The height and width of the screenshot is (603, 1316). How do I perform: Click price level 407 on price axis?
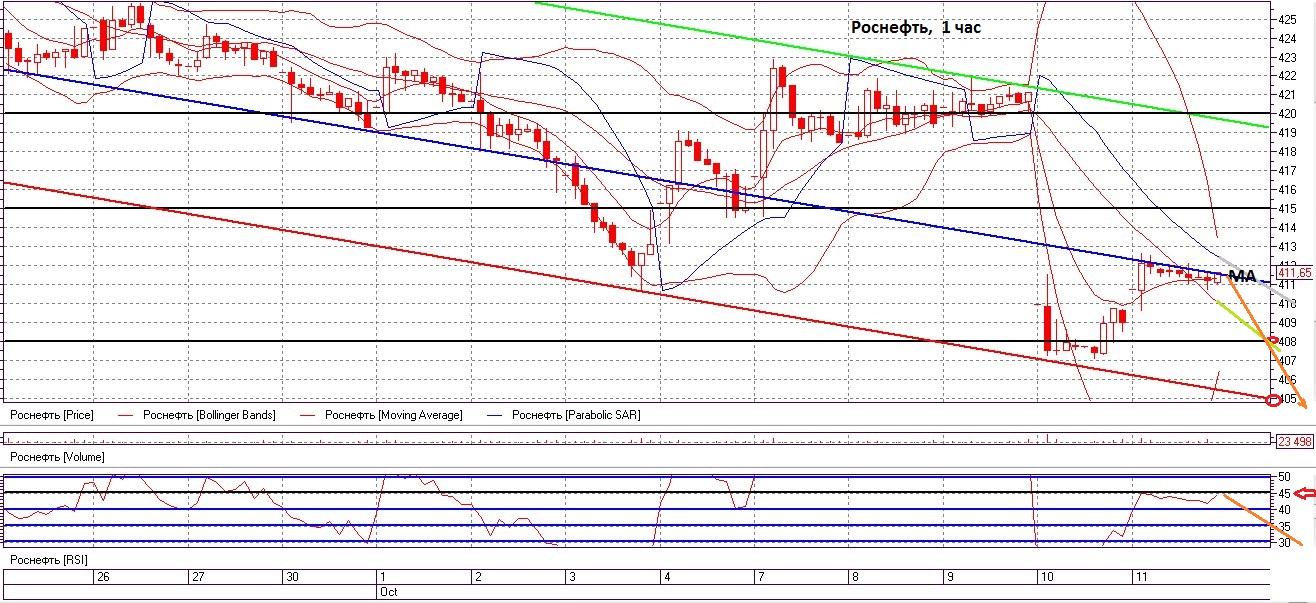(1288, 360)
